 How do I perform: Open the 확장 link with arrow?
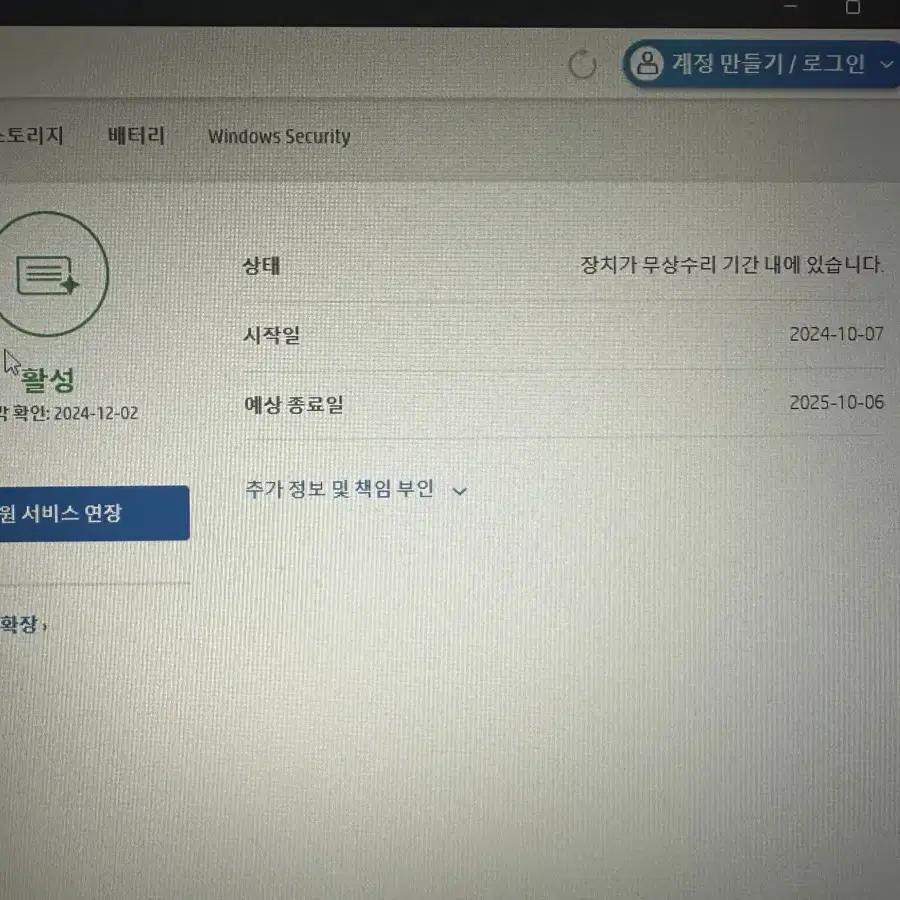(x=24, y=624)
